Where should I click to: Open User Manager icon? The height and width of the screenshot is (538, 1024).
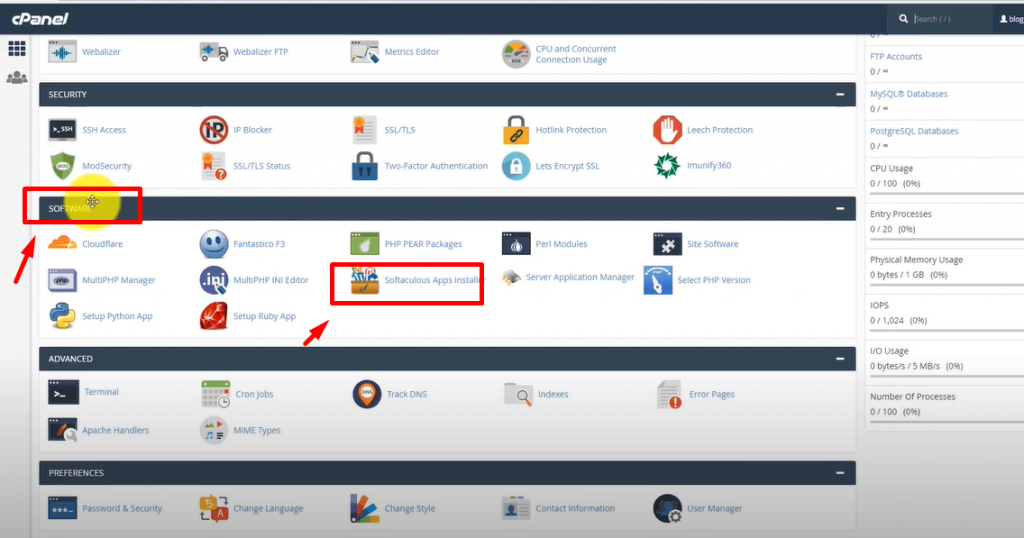click(x=667, y=509)
